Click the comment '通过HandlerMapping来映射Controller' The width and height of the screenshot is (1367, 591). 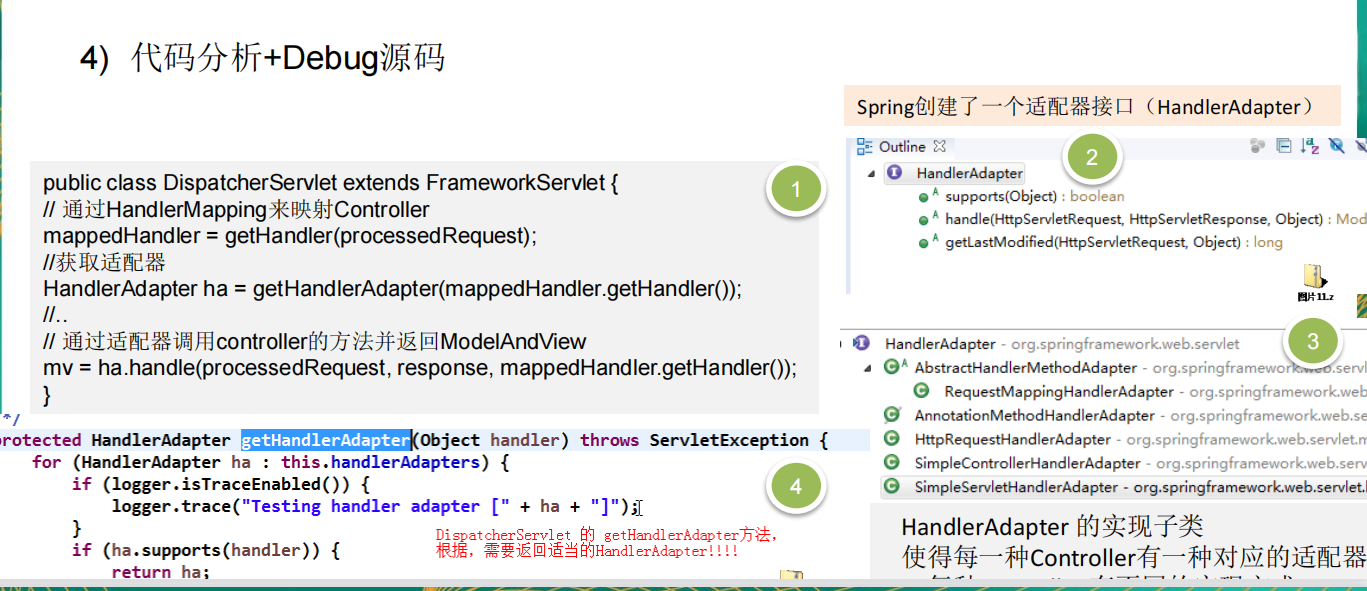click(x=237, y=210)
